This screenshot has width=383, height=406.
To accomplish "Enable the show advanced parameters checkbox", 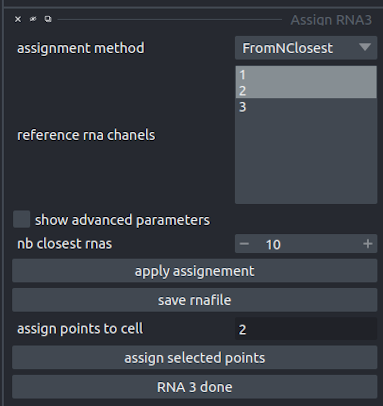I will click(22, 219).
